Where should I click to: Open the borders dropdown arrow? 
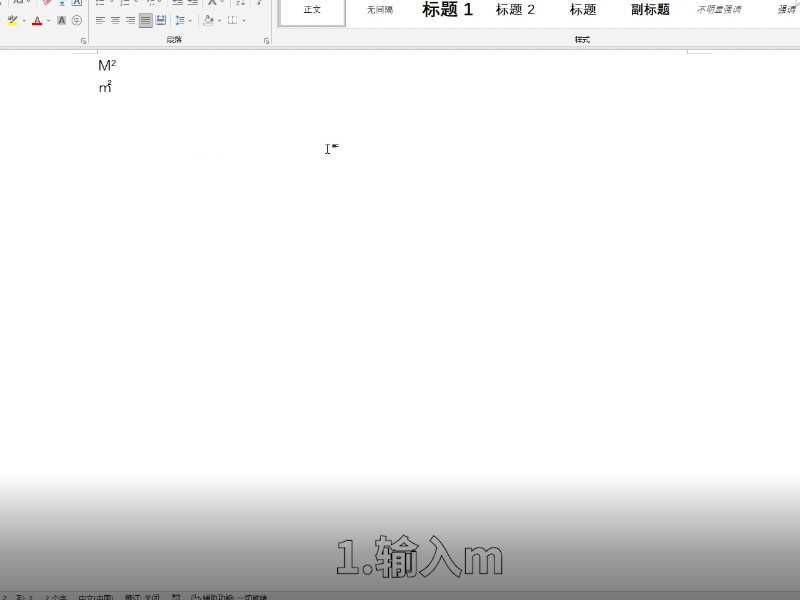pos(244,19)
